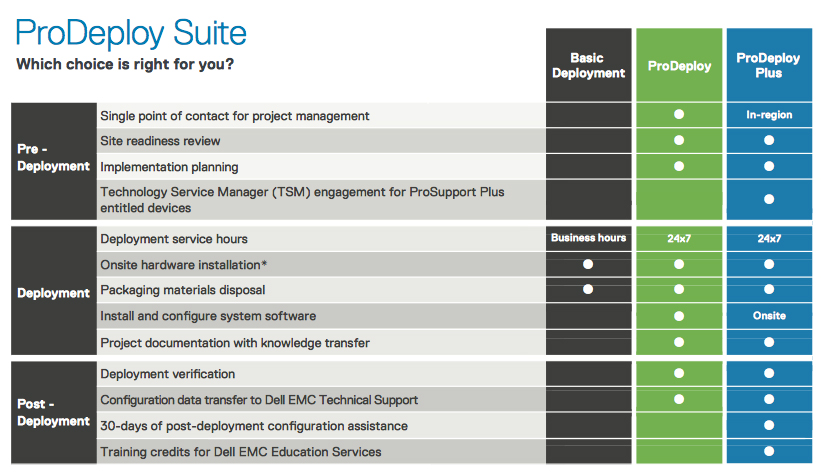
Task: Click the Technology Service Manager (TSM) row text
Action: [x=302, y=200]
